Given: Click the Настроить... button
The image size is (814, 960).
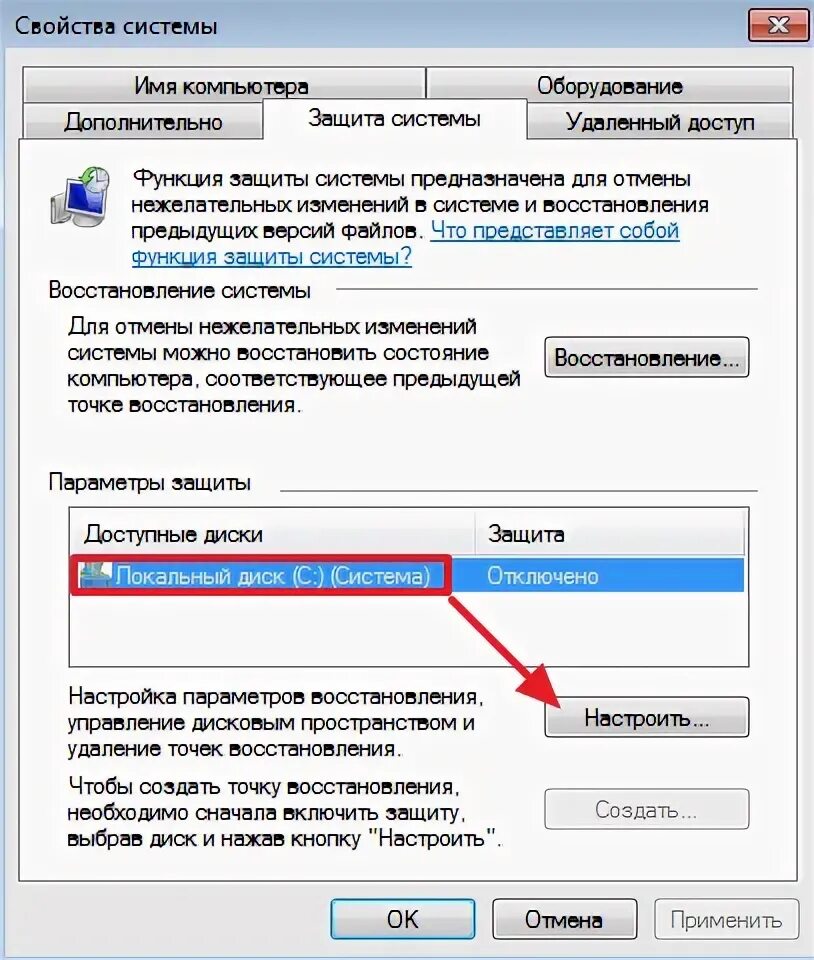Looking at the screenshot, I should (646, 717).
